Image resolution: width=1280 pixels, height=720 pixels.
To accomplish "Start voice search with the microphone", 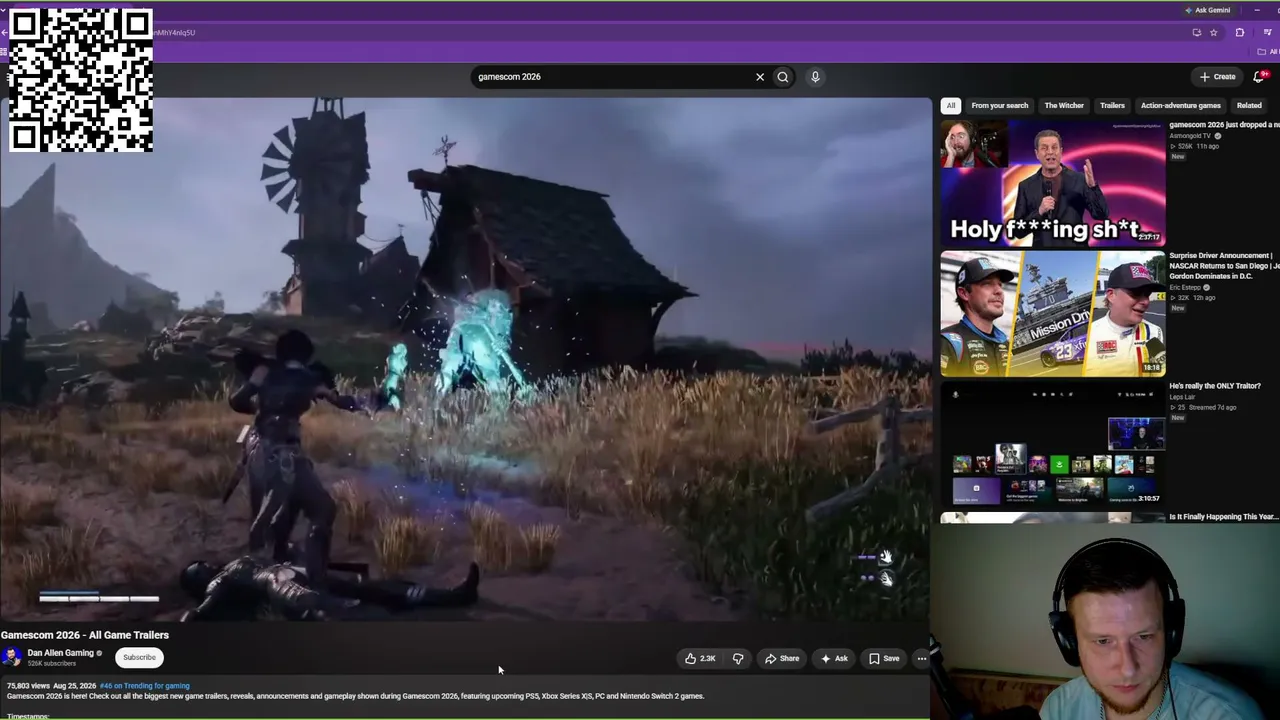I will click(x=815, y=77).
